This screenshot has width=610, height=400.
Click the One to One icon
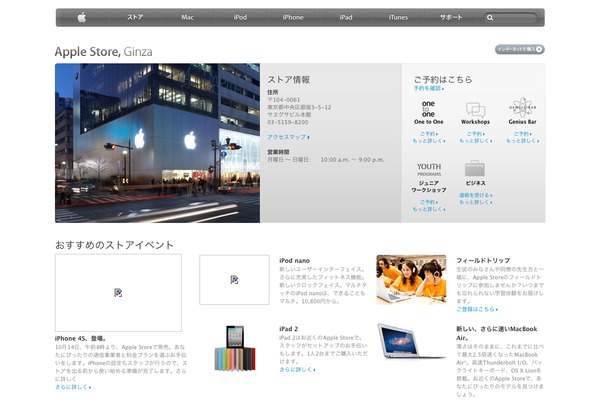[x=428, y=109]
